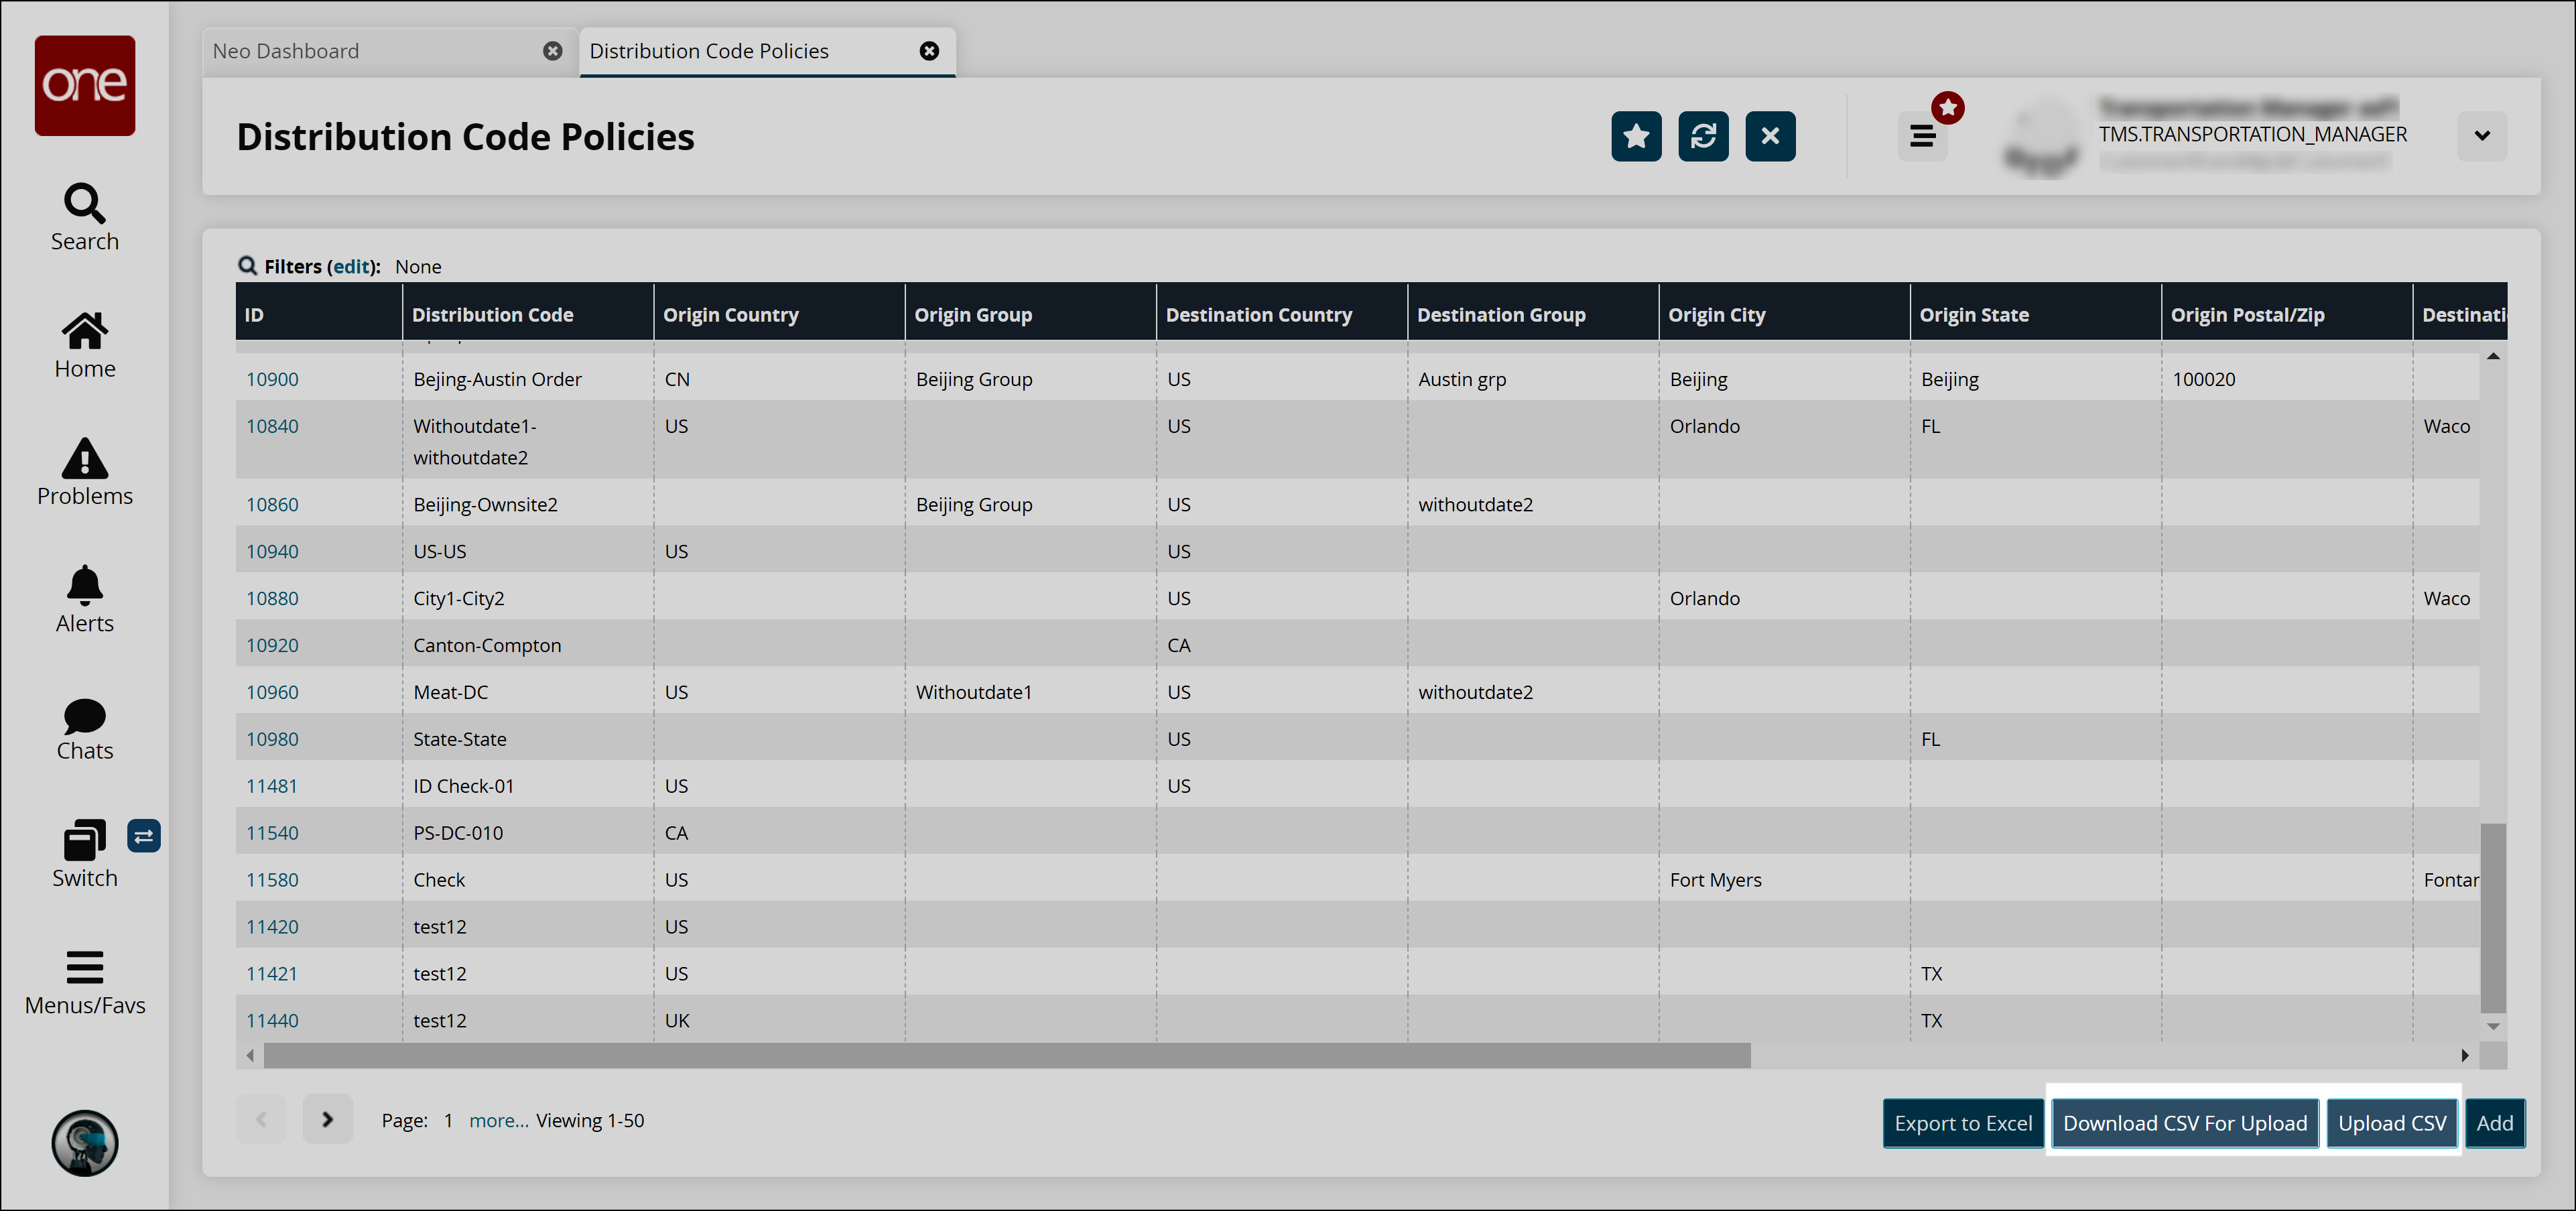The width and height of the screenshot is (2576, 1211).
Task: Close the Distribution Code Policies tab
Action: [x=929, y=51]
